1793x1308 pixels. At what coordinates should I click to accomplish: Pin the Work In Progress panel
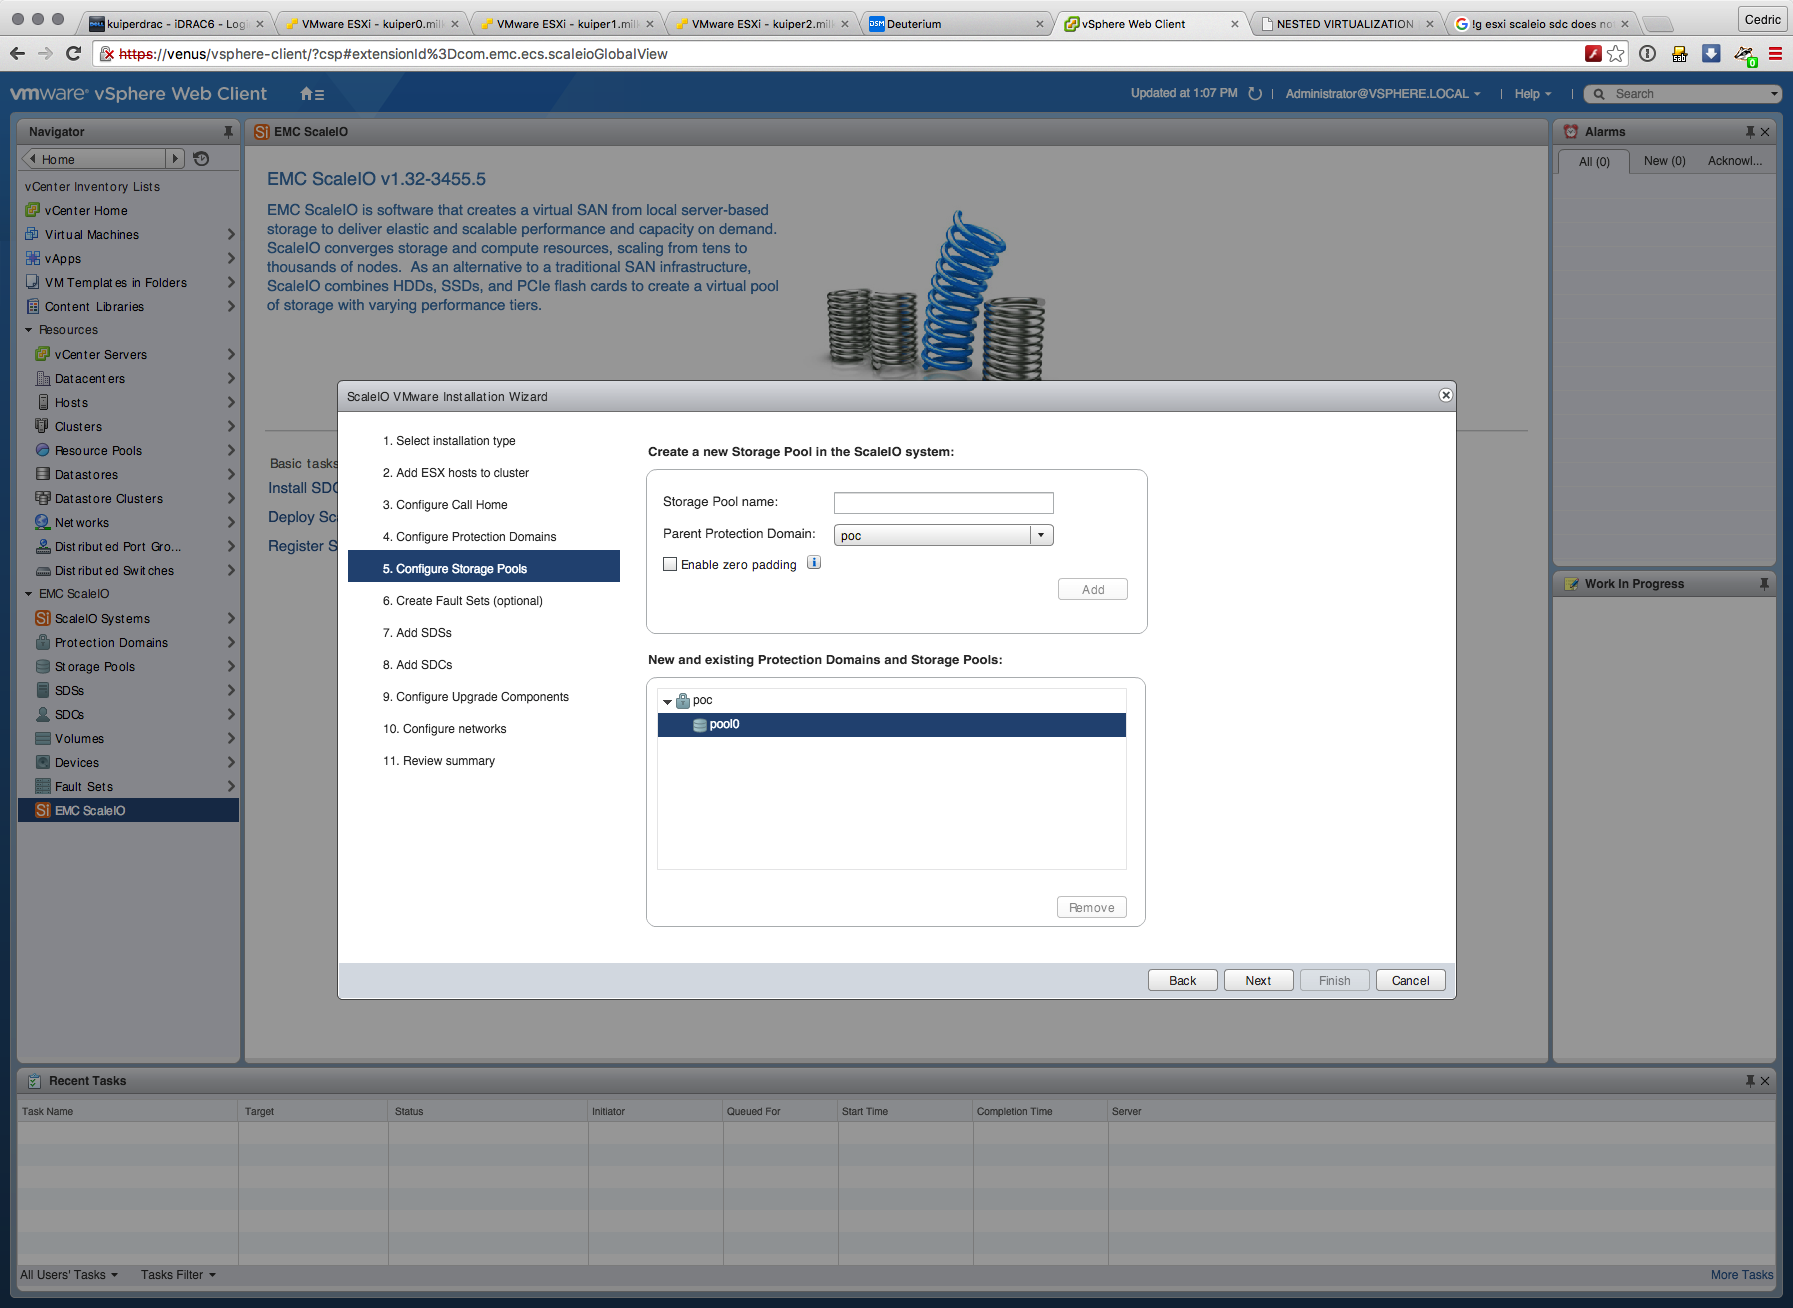1764,584
